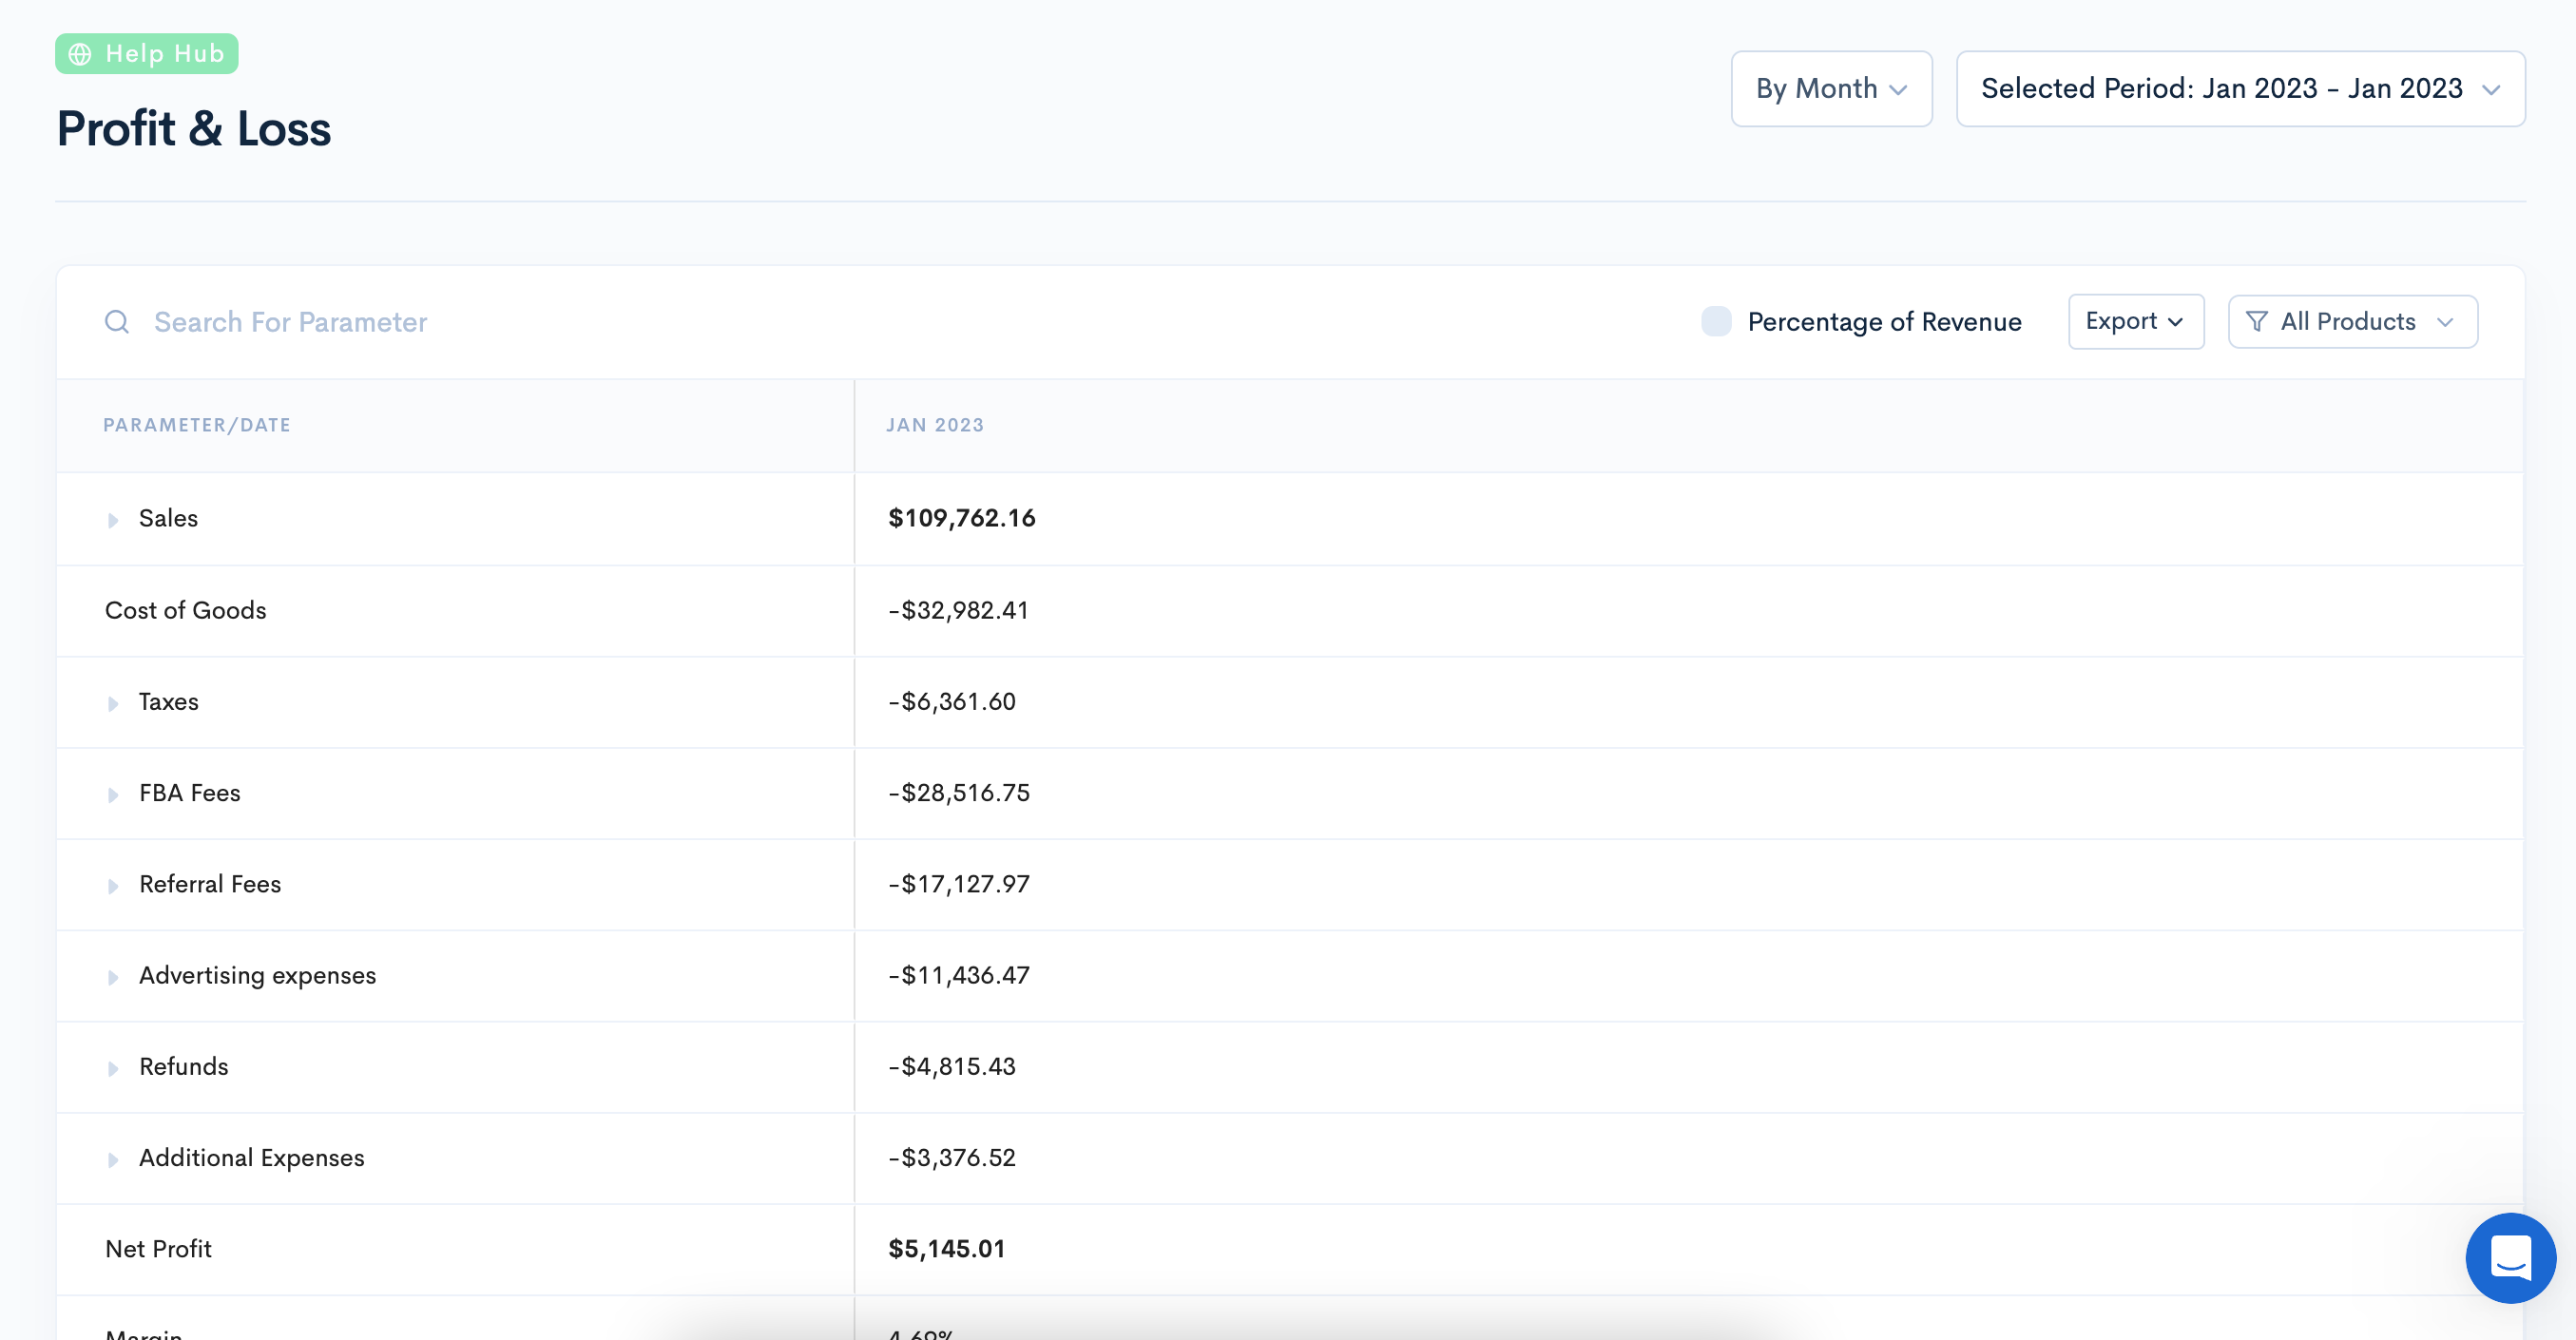Expand Referral Fees breakdown
Screen dimensions: 2576x1340
(x=113, y=886)
